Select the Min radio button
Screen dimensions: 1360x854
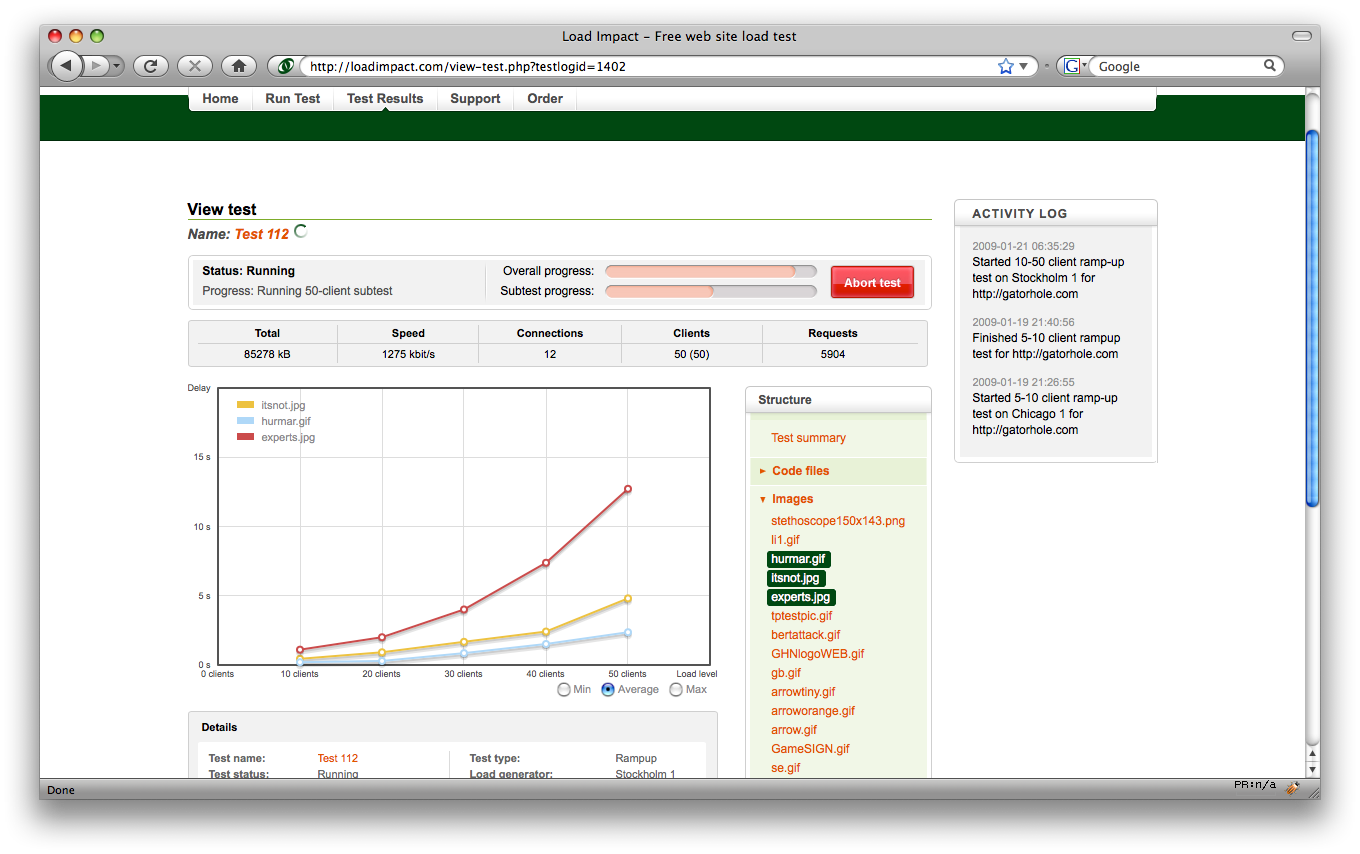[564, 689]
